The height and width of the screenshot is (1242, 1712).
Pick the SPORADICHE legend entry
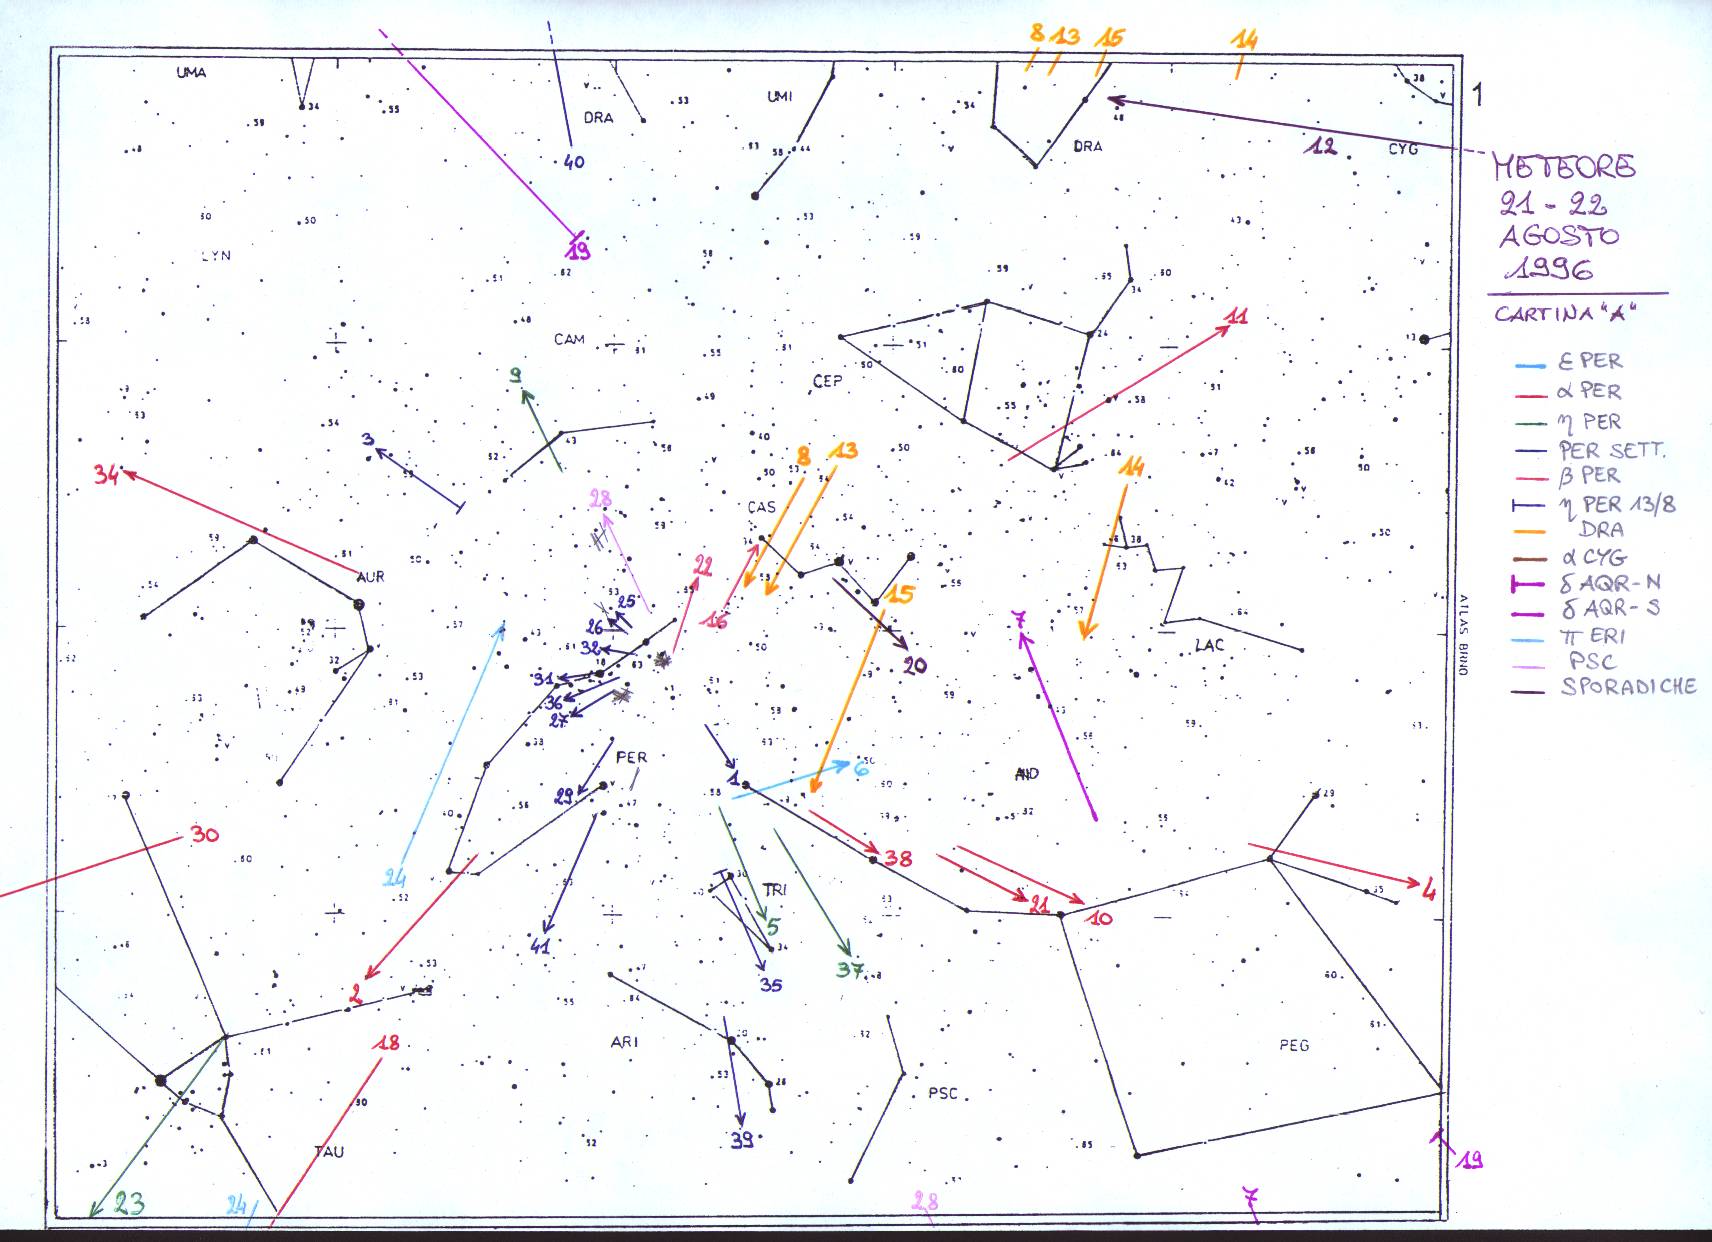pos(1627,687)
